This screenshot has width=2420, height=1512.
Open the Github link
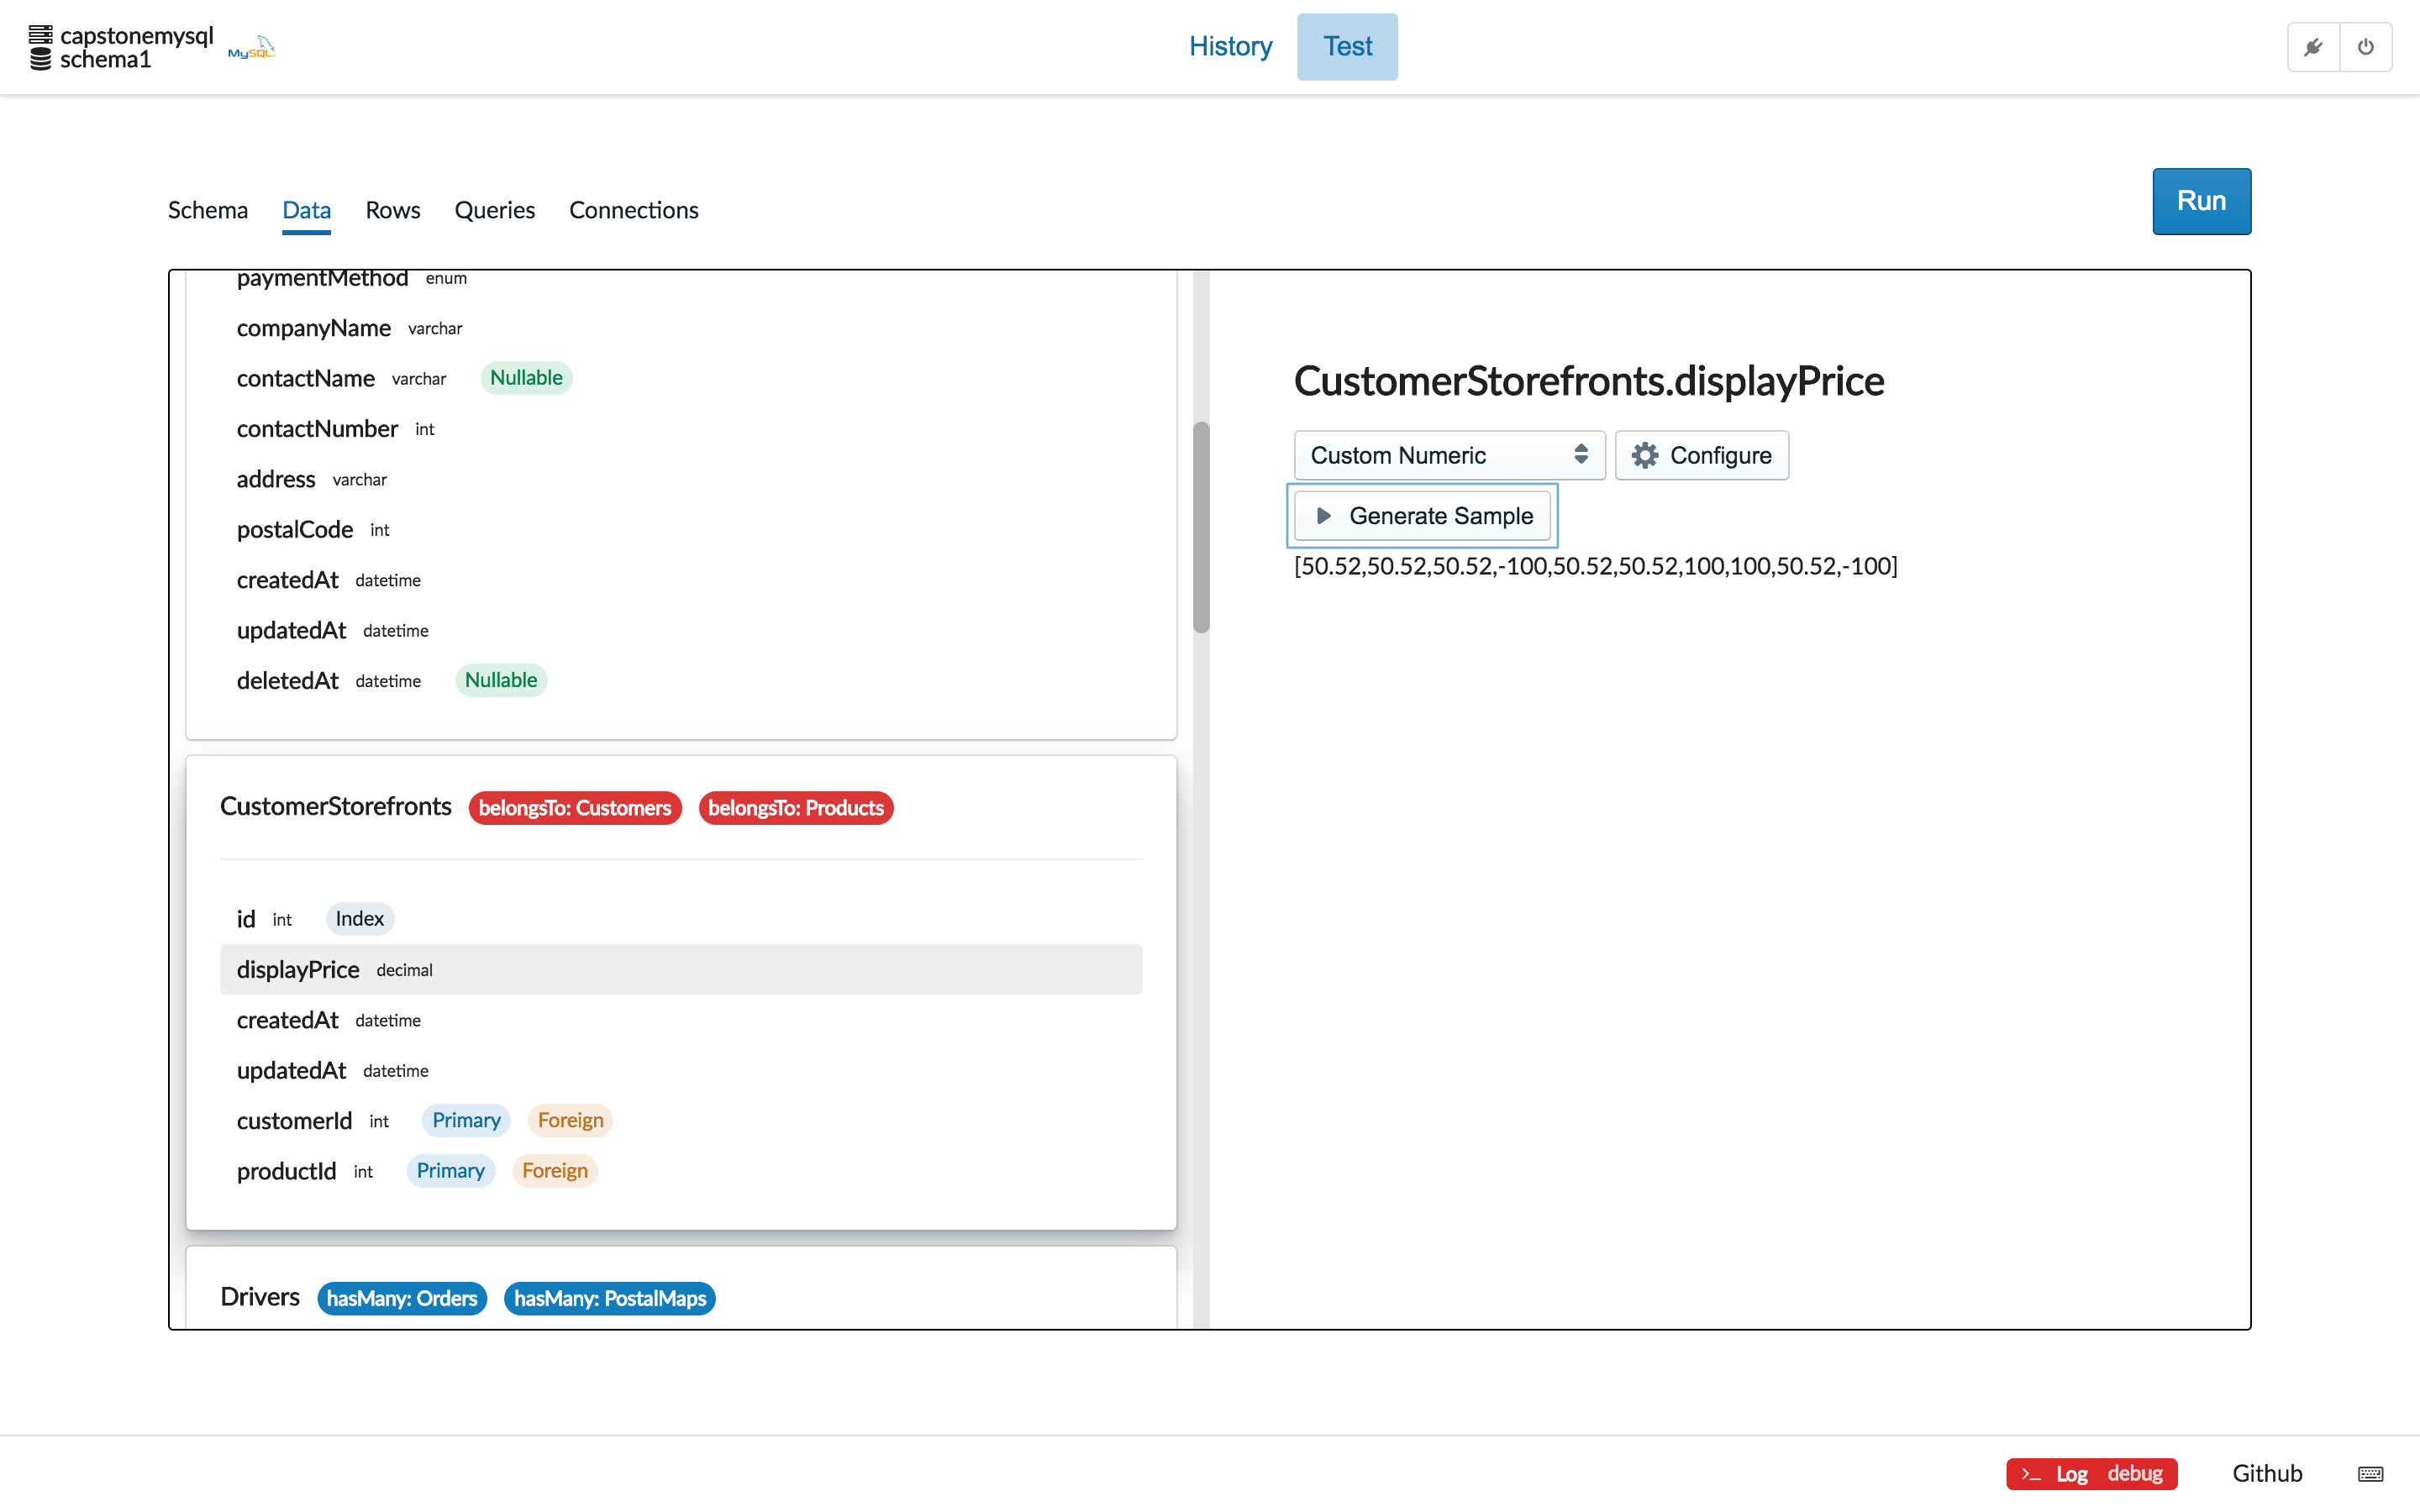click(2266, 1473)
